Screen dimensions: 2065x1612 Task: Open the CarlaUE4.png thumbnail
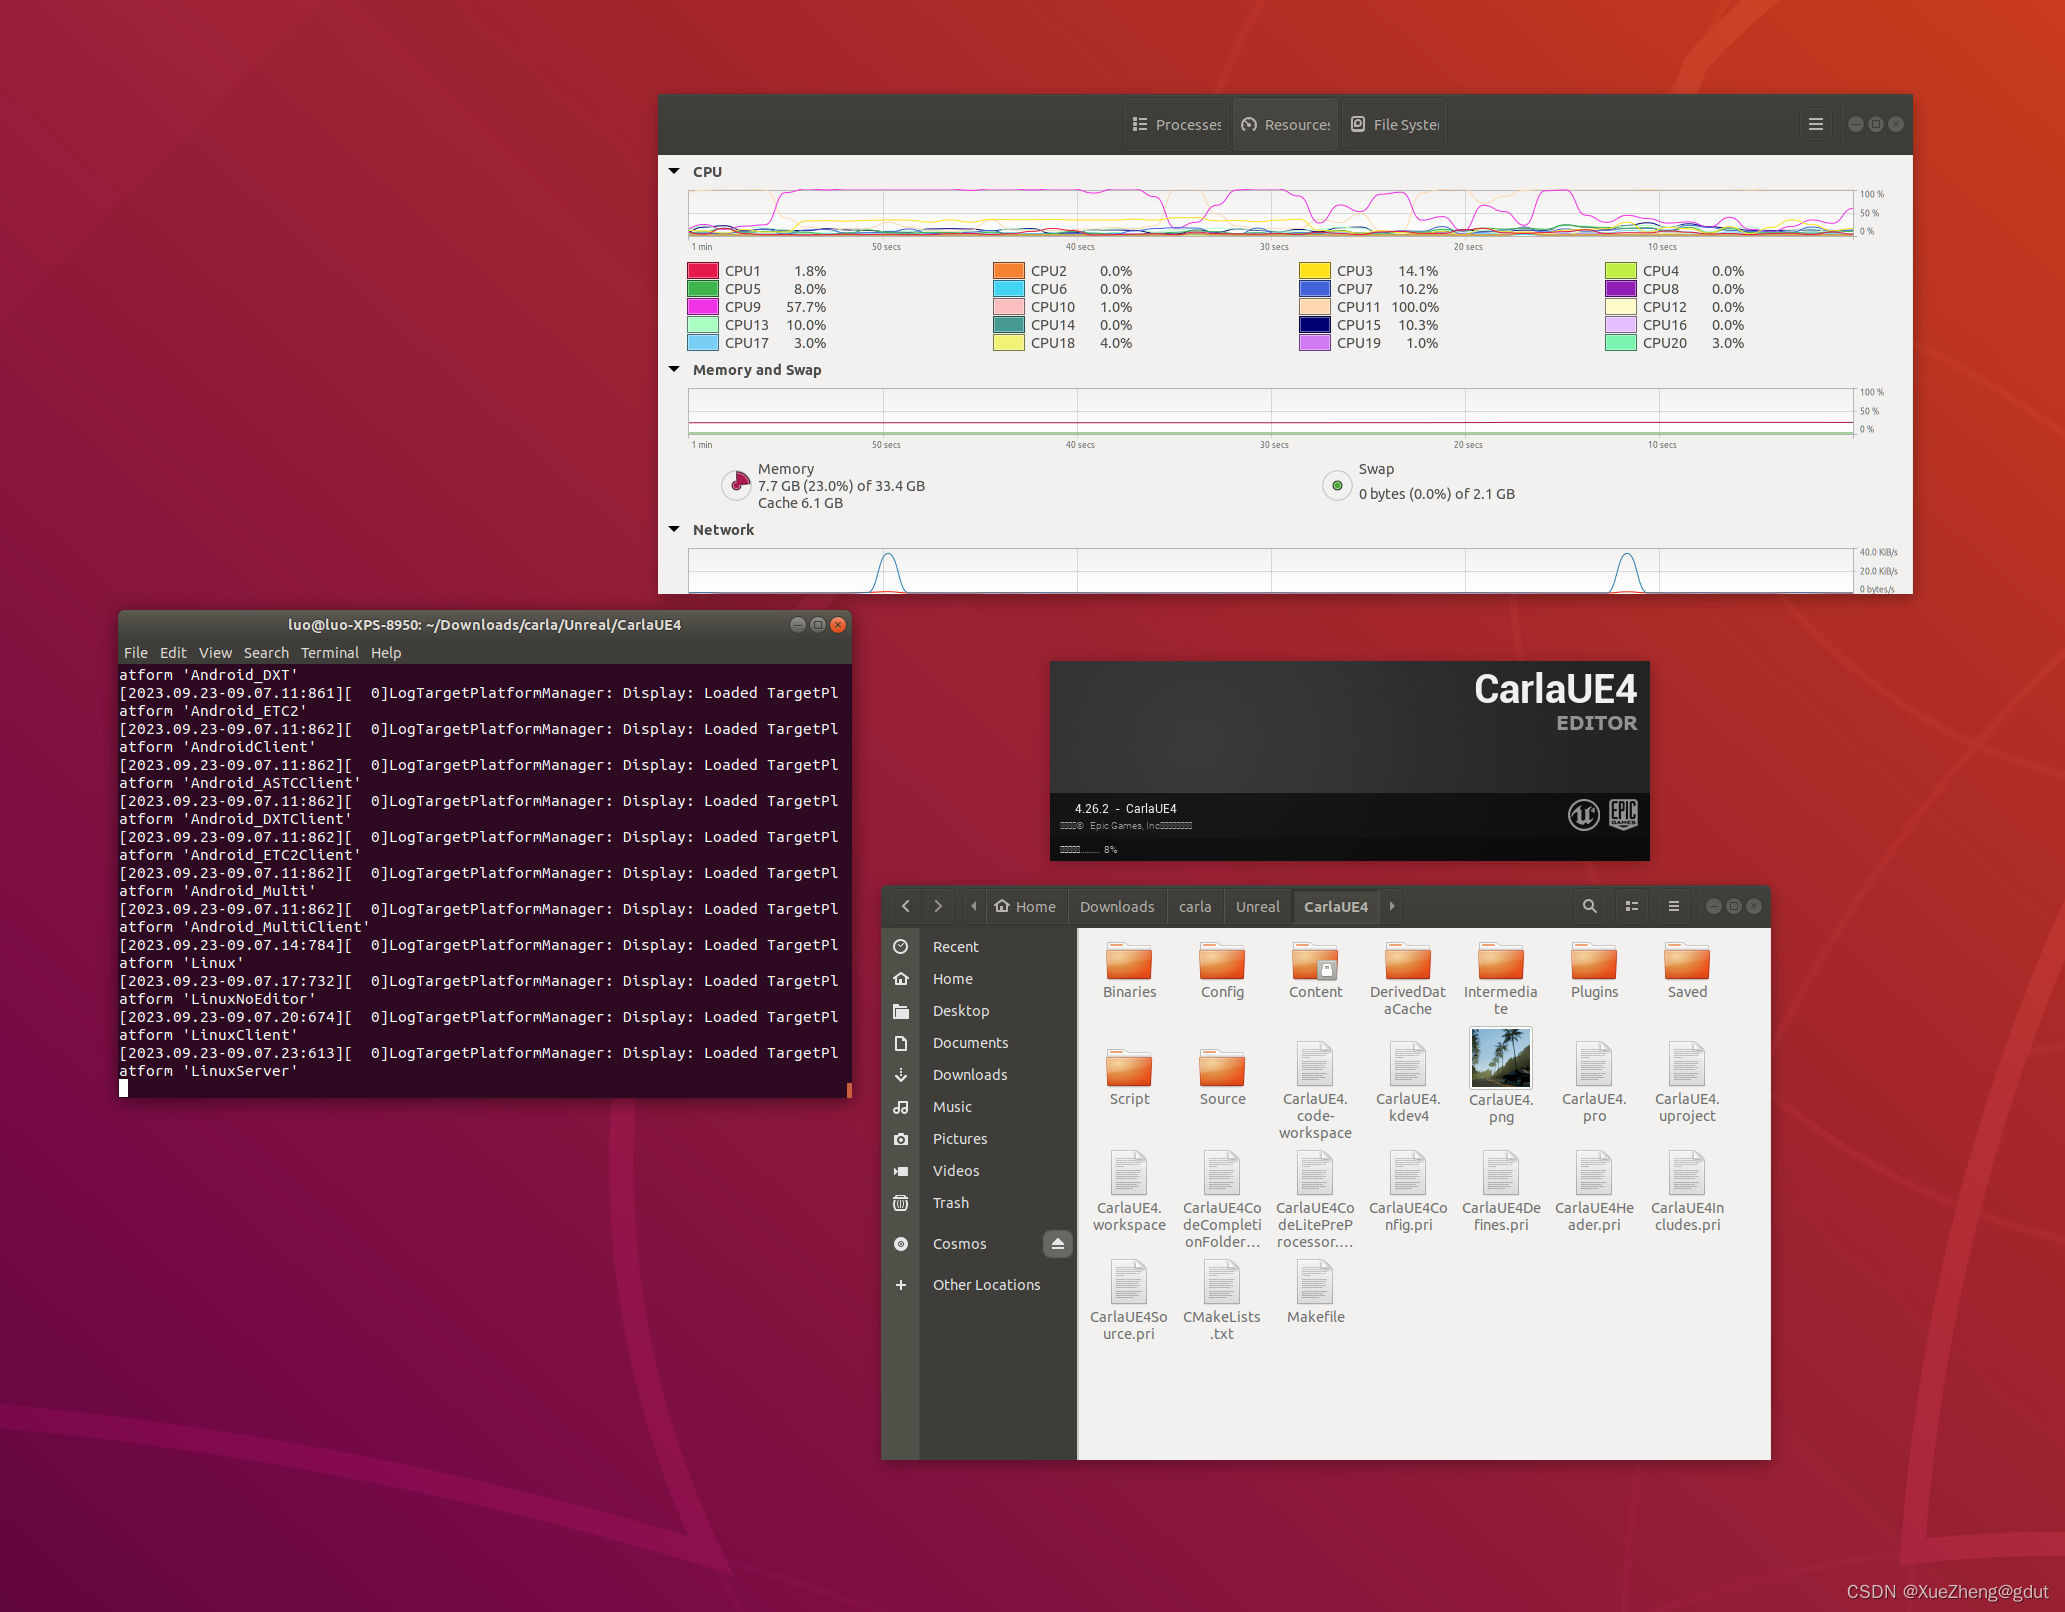[x=1501, y=1058]
